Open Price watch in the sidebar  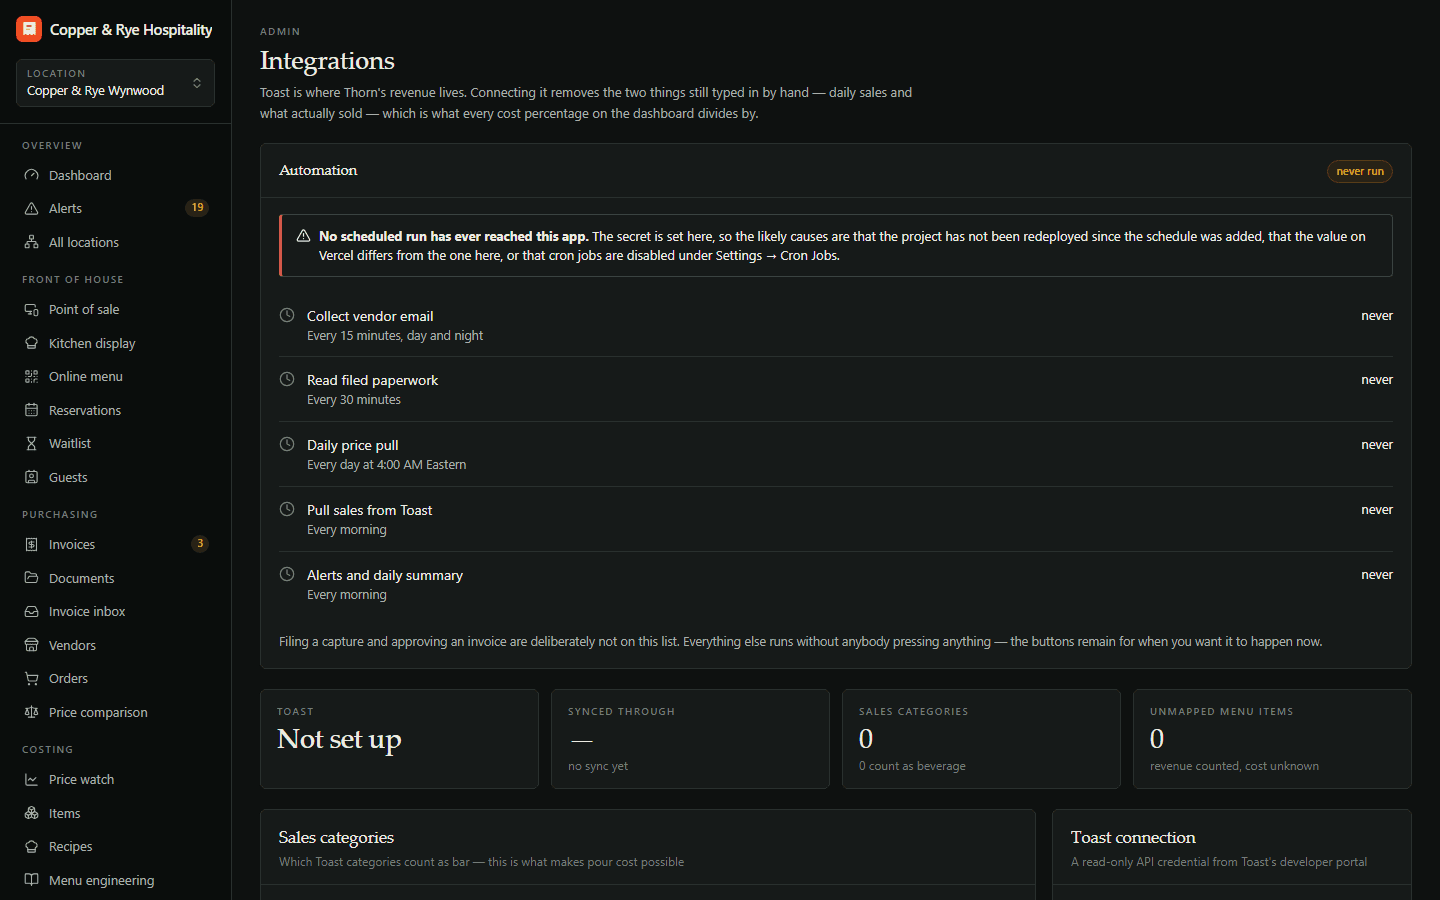click(115, 779)
